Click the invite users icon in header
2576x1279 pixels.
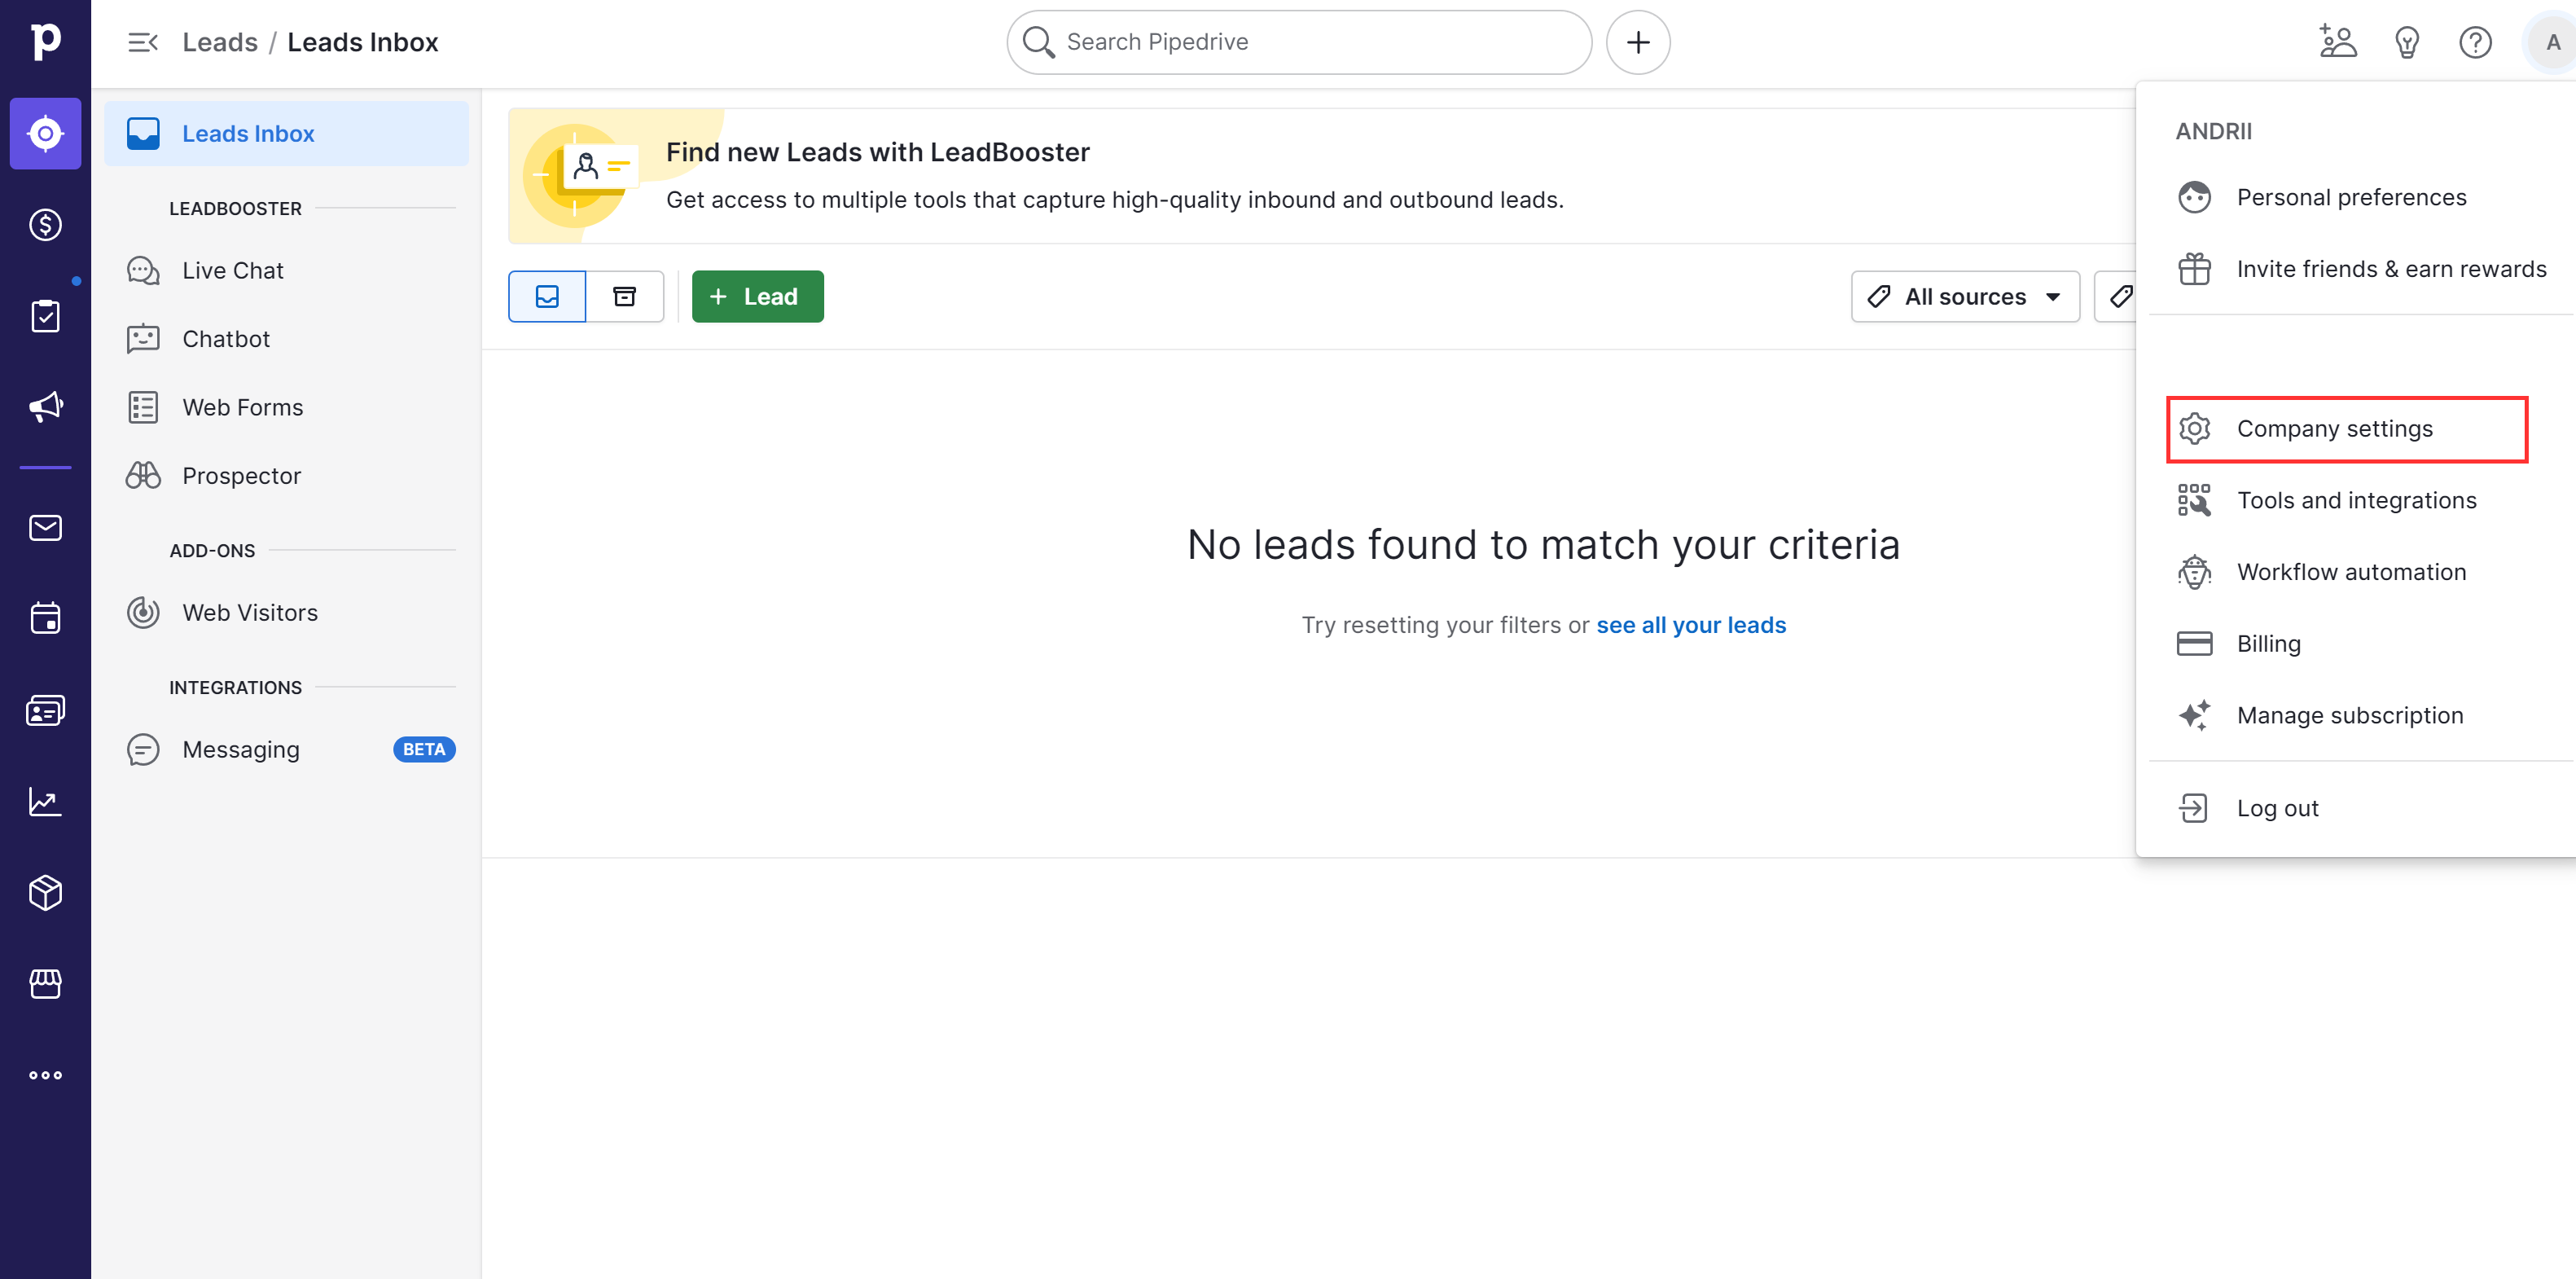tap(2338, 42)
